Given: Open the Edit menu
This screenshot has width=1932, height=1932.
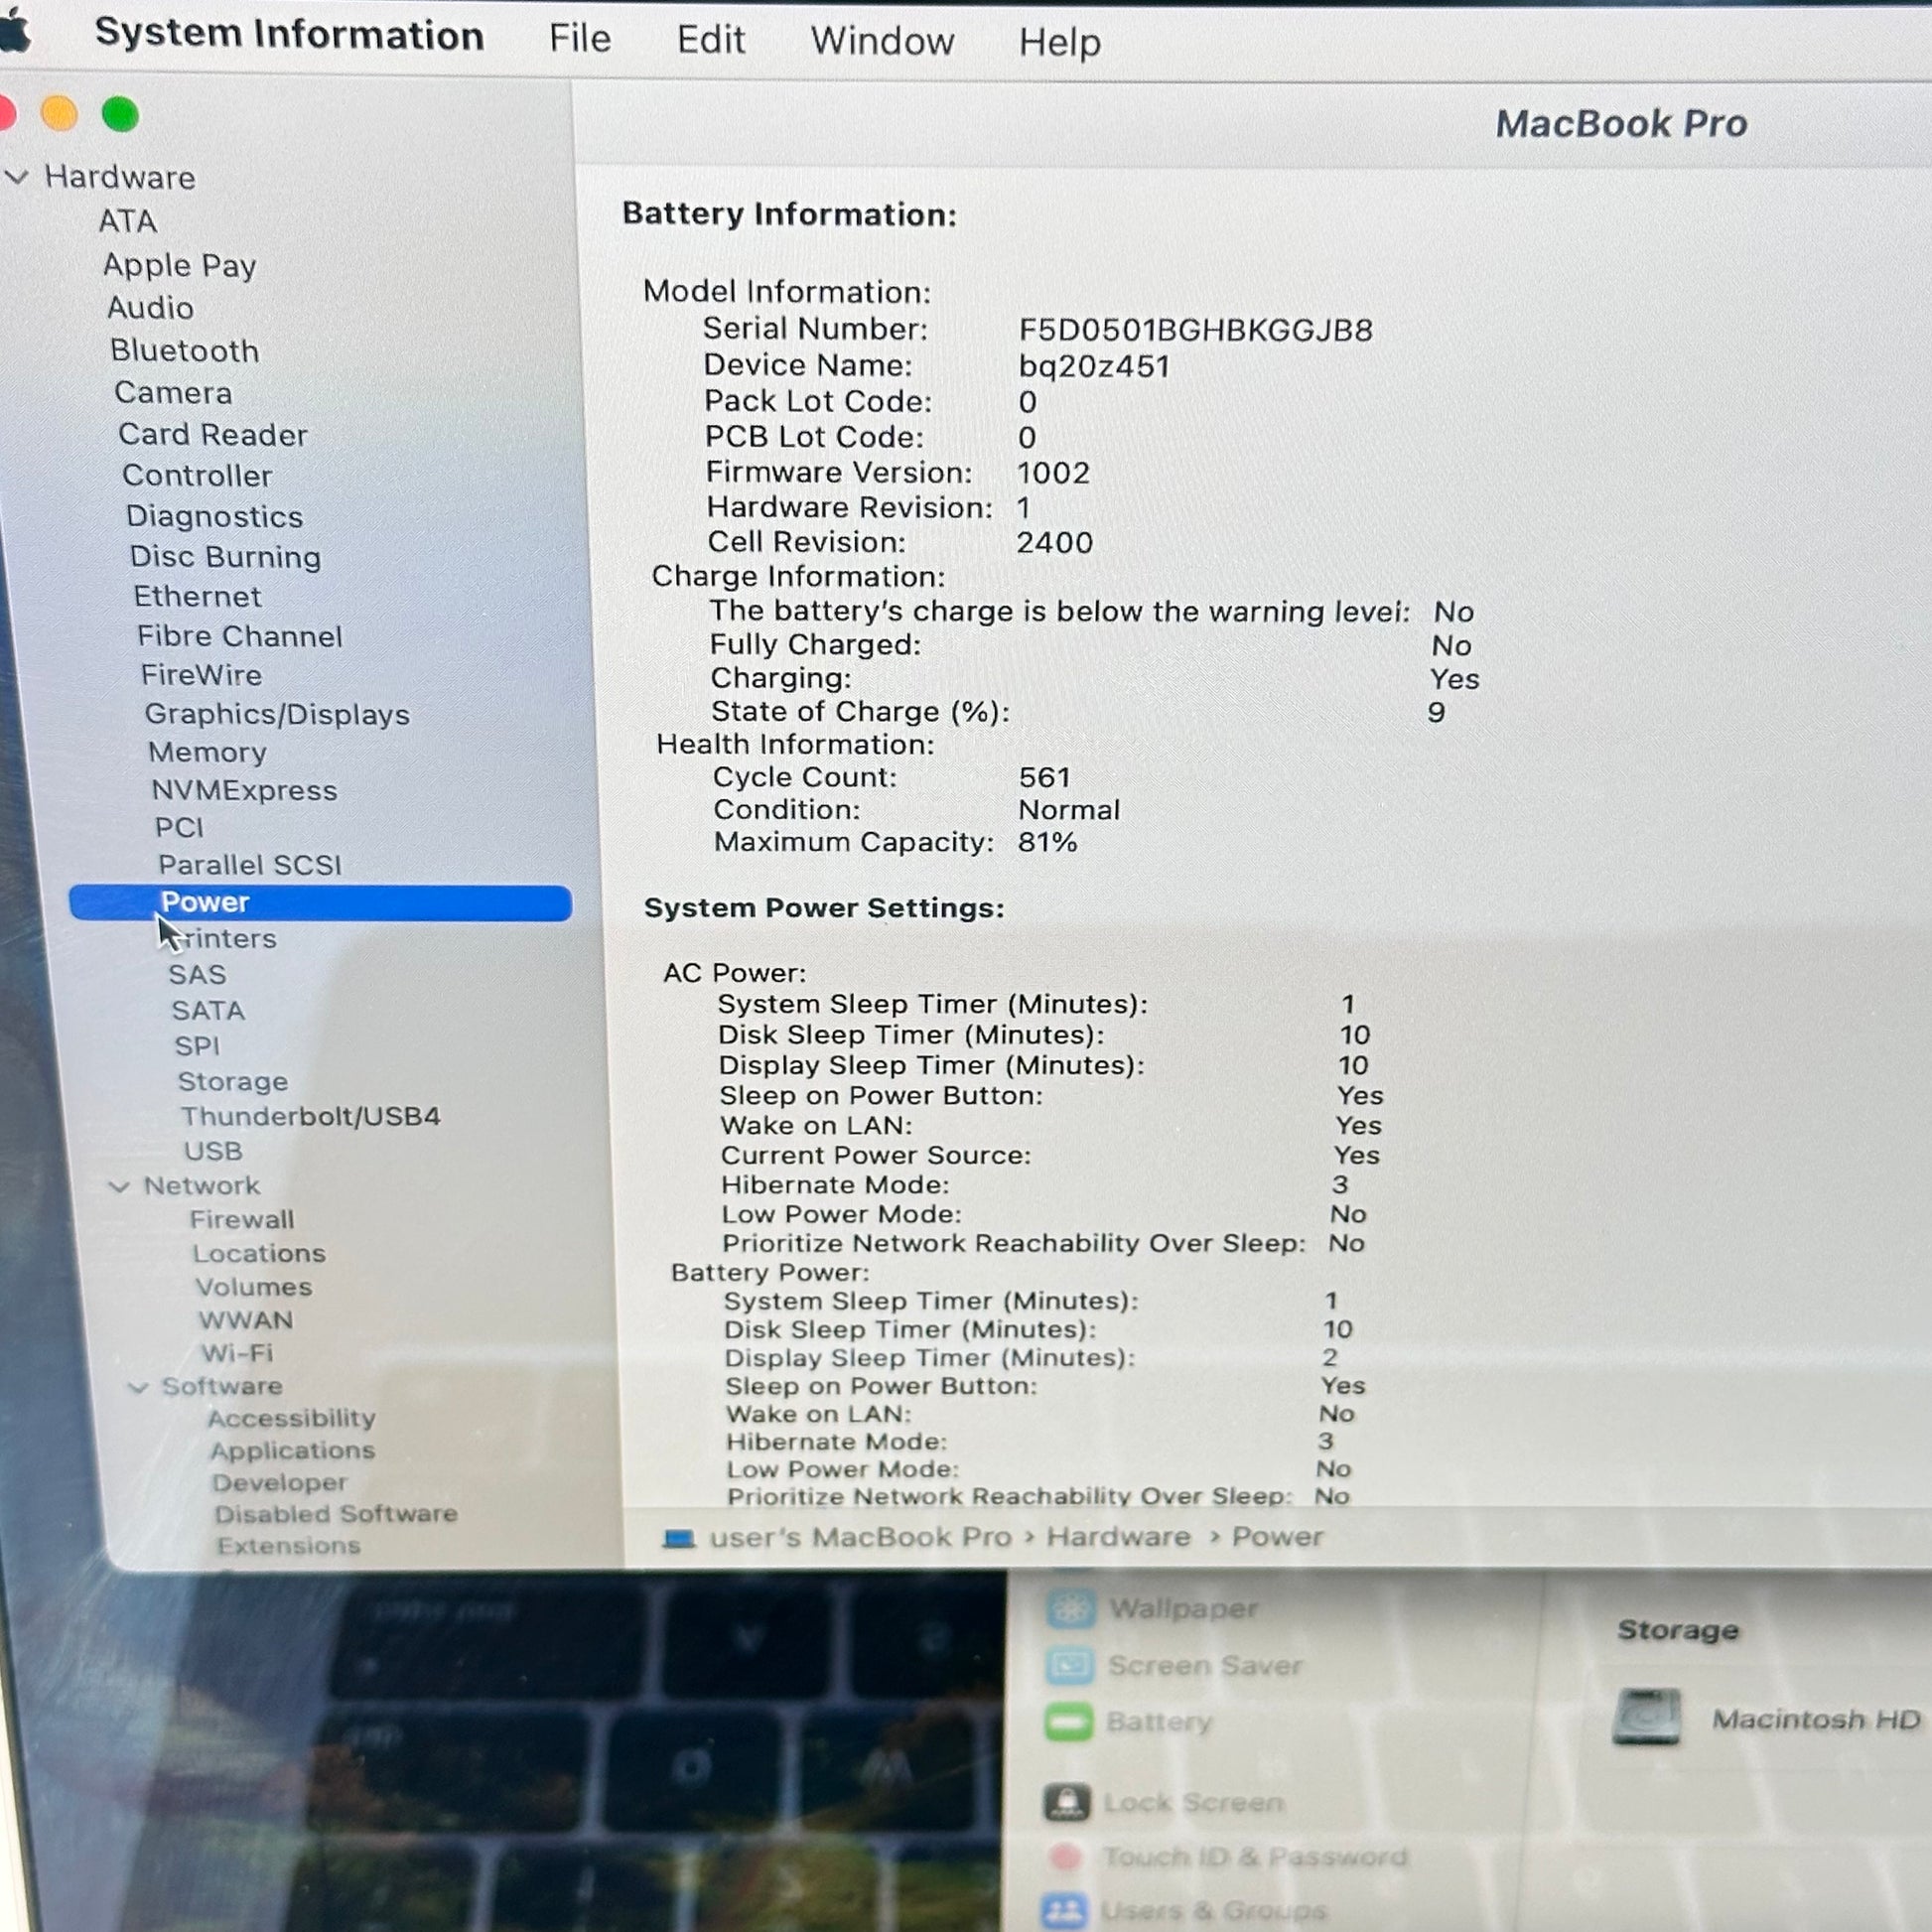Looking at the screenshot, I should click(710, 40).
